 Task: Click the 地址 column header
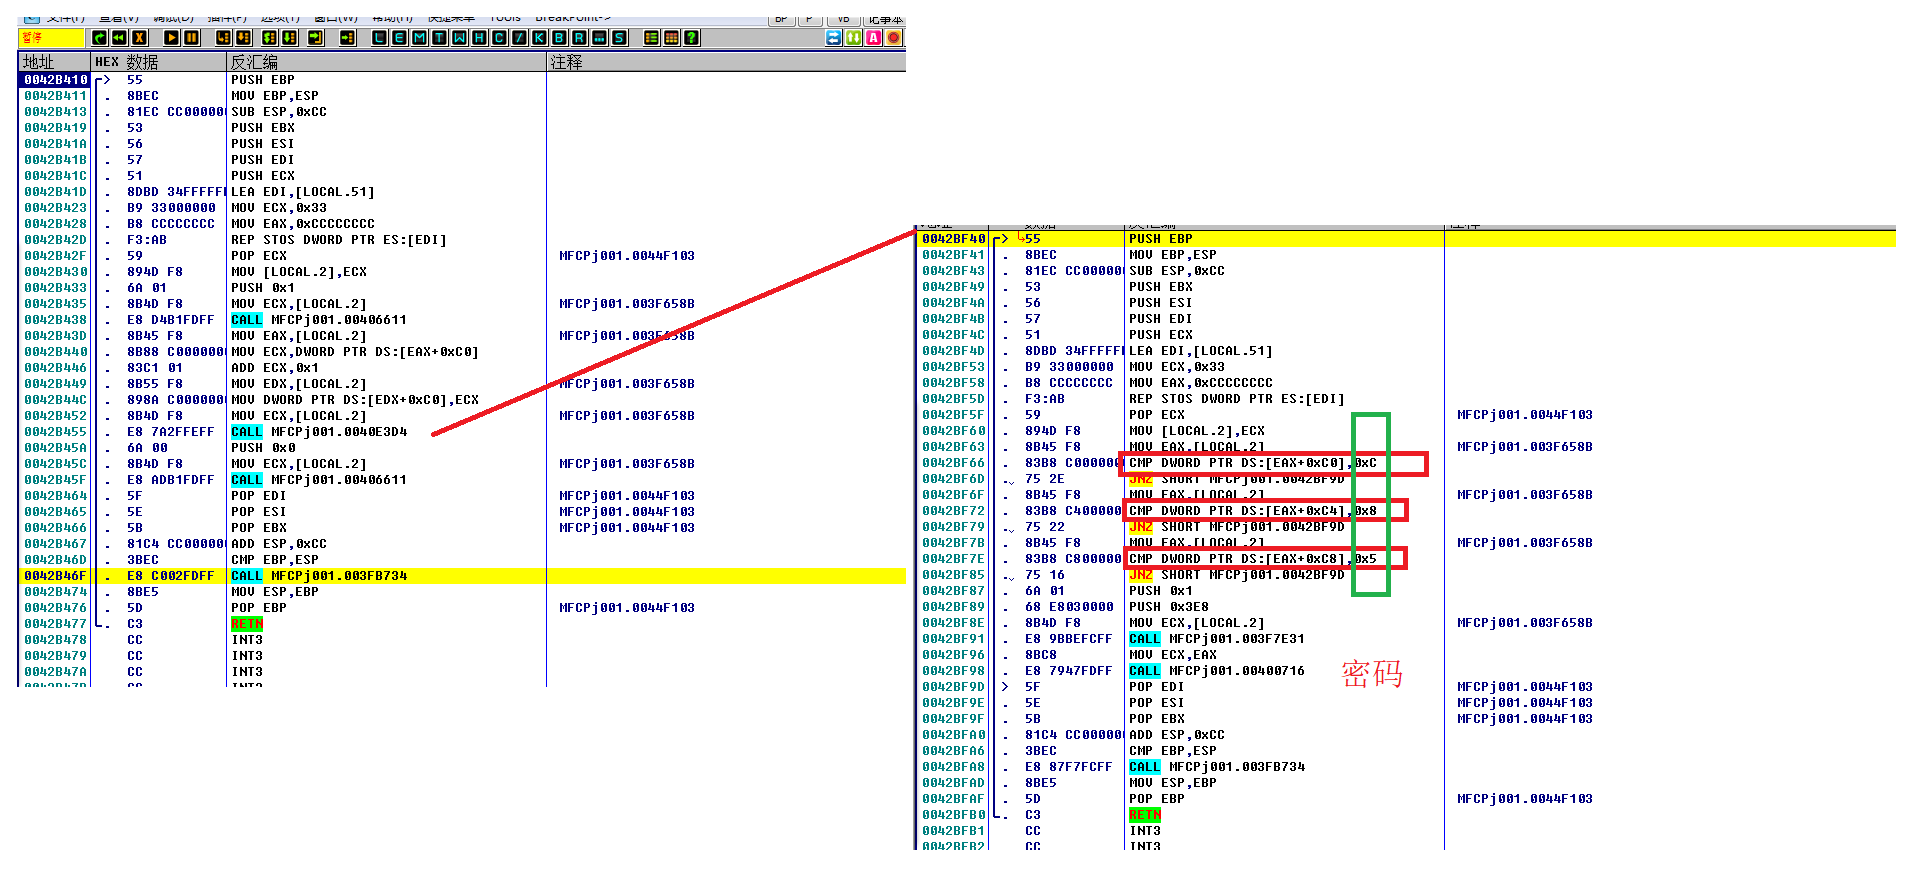(54, 62)
